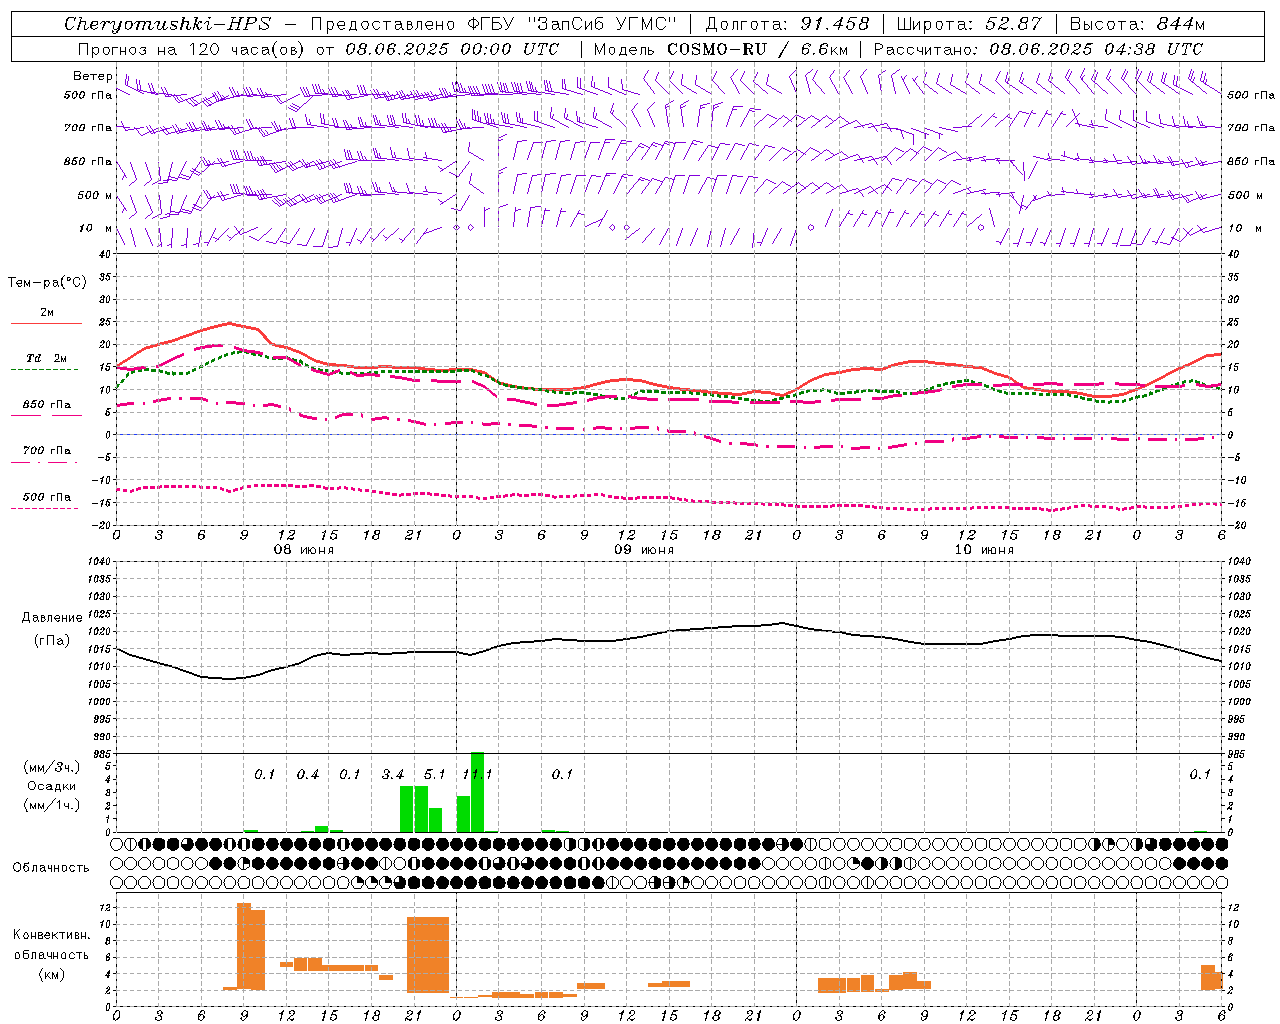Click the (км) units label
Image resolution: width=1280 pixels, height=1024 pixels.
pyautogui.click(x=51, y=974)
